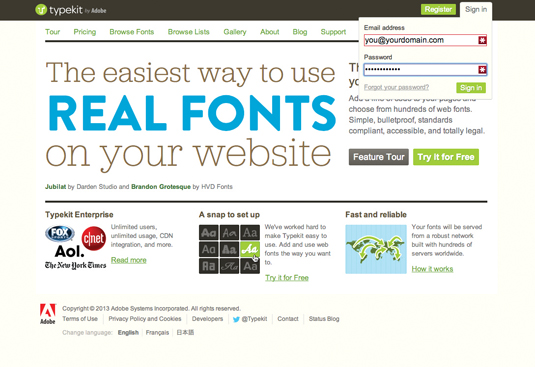Switch language to English

pyautogui.click(x=128, y=333)
